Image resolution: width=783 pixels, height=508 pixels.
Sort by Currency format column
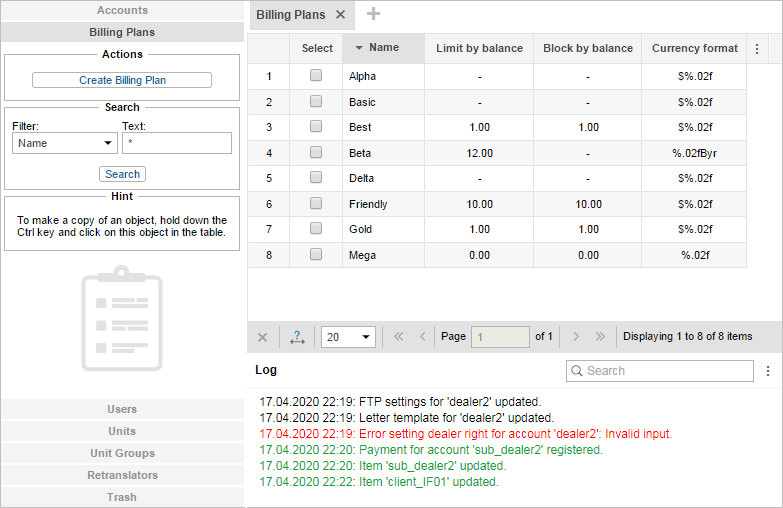point(695,48)
